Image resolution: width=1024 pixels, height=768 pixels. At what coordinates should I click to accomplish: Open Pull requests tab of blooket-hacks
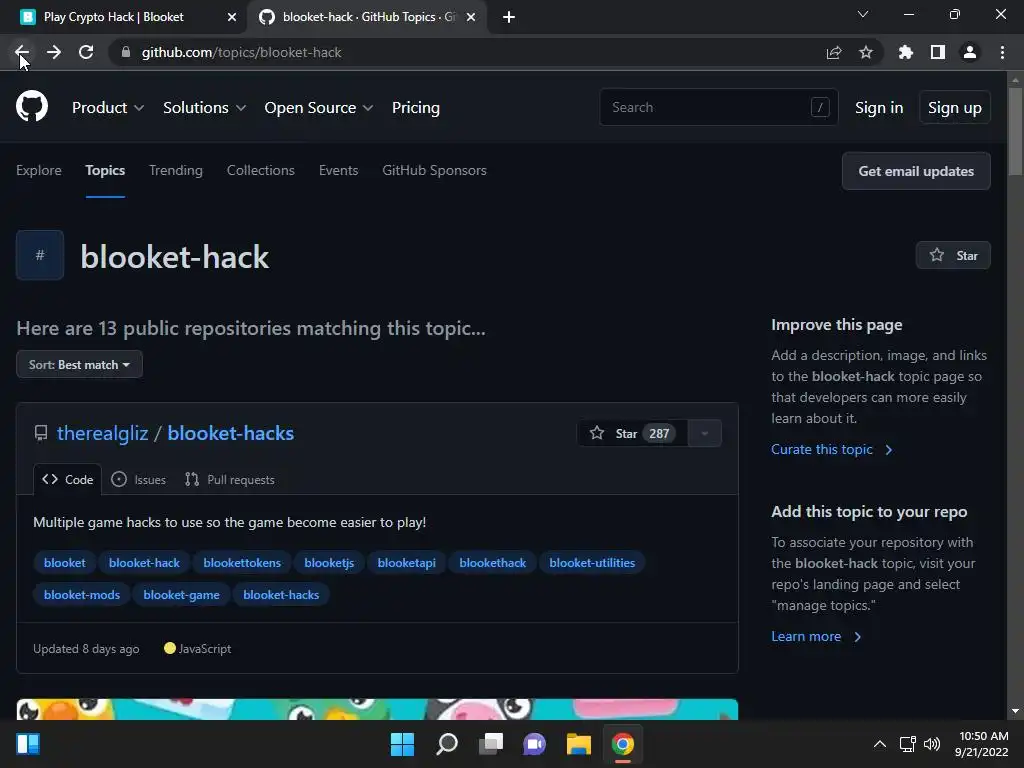click(x=230, y=479)
